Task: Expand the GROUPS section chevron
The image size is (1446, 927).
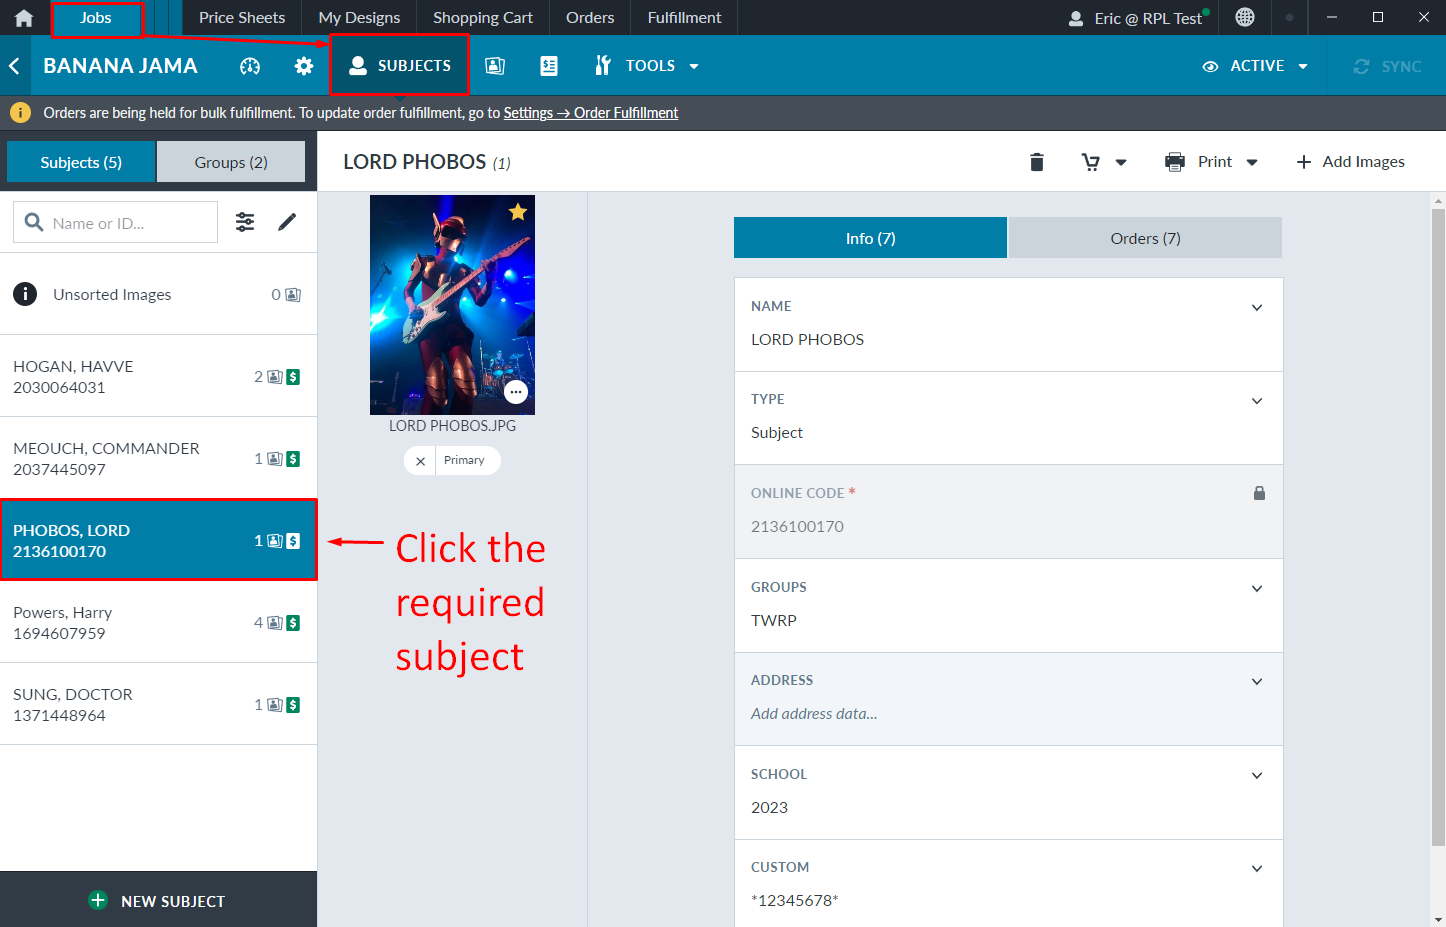Action: pyautogui.click(x=1256, y=588)
